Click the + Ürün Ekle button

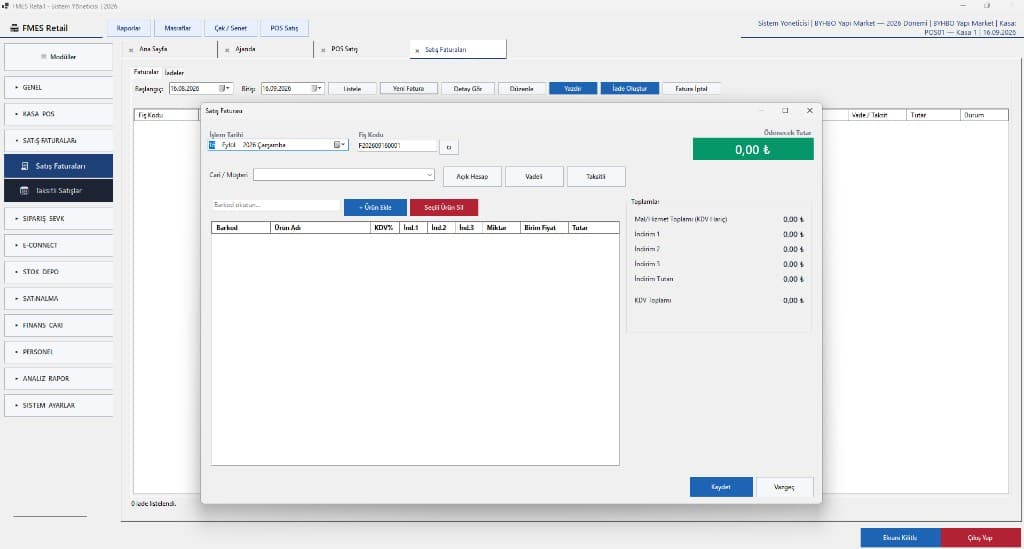(376, 207)
